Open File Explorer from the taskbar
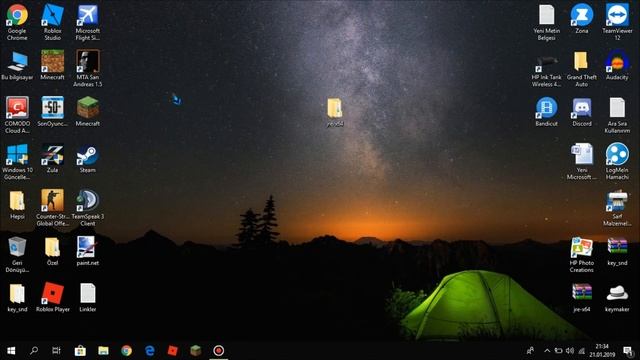The height and width of the screenshot is (360, 640). 103,351
